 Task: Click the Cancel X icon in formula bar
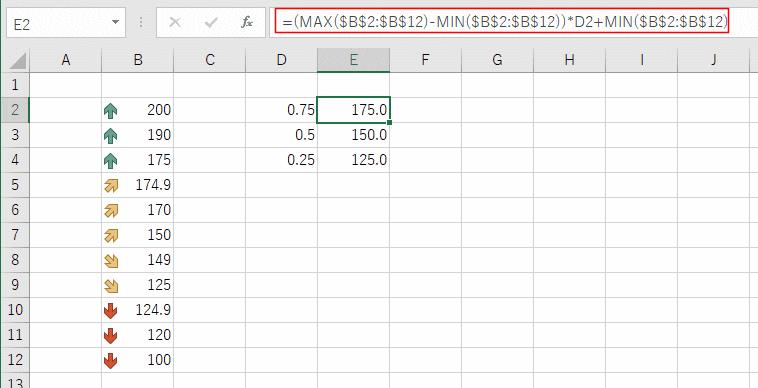pyautogui.click(x=175, y=23)
